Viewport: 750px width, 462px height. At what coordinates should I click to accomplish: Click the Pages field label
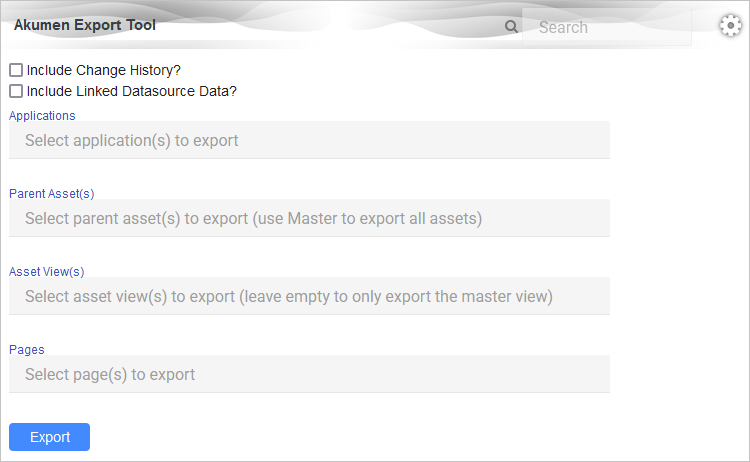[27, 349]
